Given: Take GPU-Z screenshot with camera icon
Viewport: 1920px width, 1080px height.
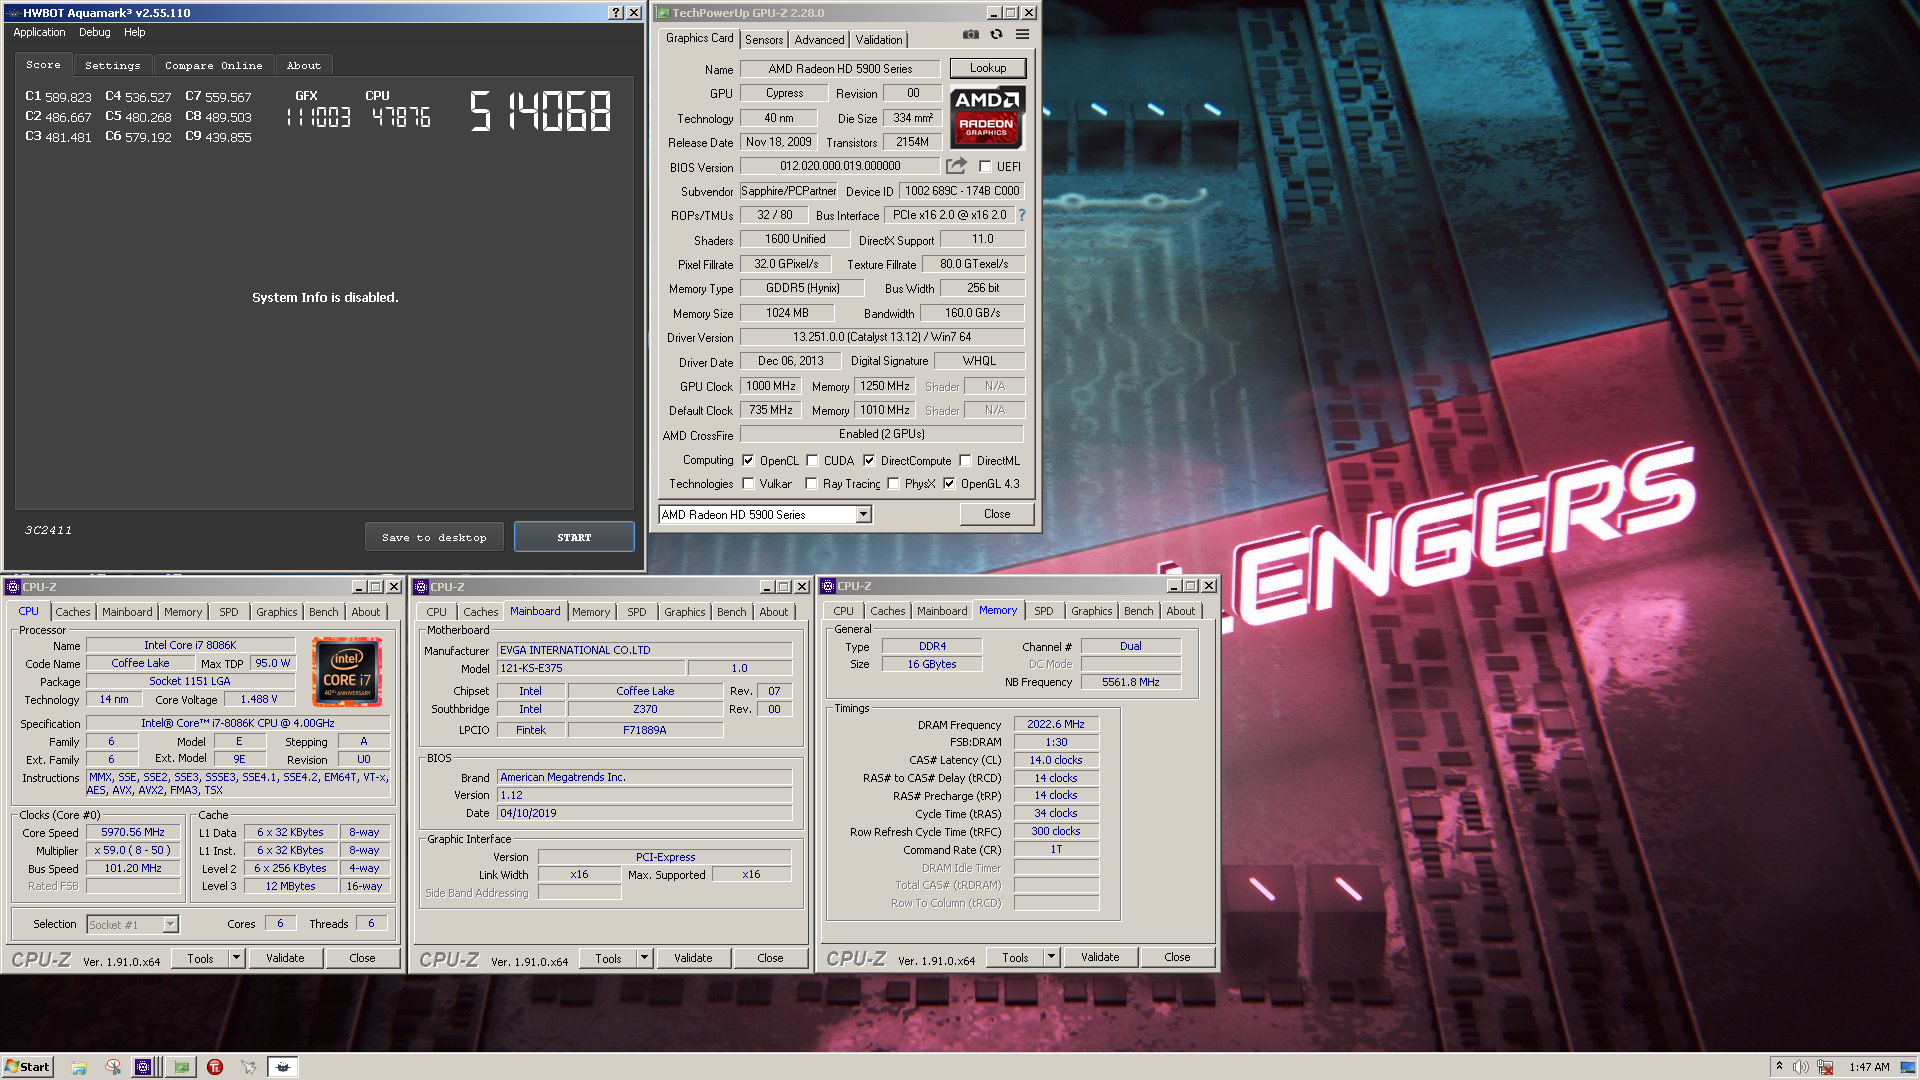Looking at the screenshot, I should click(x=970, y=34).
